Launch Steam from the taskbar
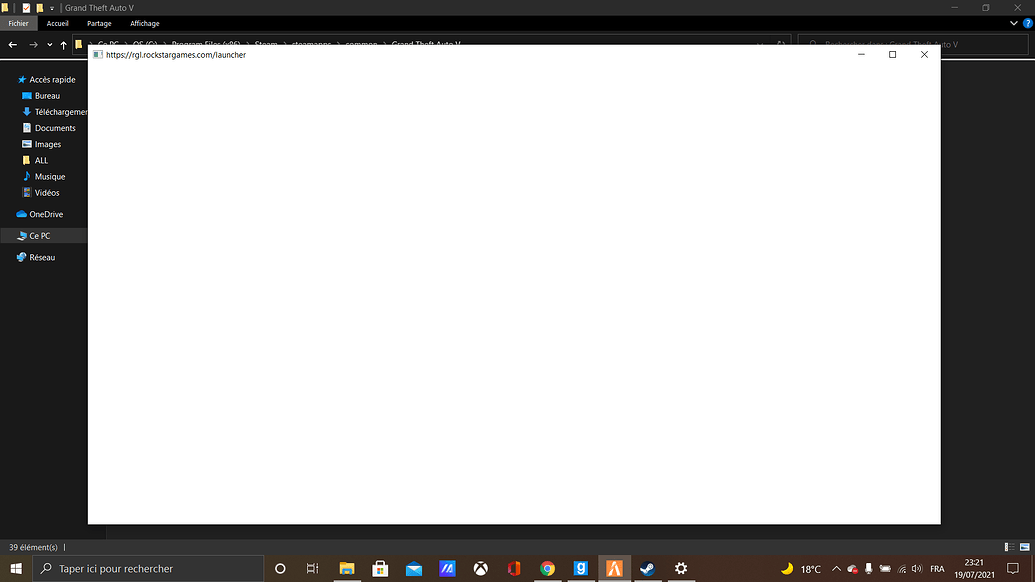Image resolution: width=1035 pixels, height=582 pixels. [x=647, y=568]
